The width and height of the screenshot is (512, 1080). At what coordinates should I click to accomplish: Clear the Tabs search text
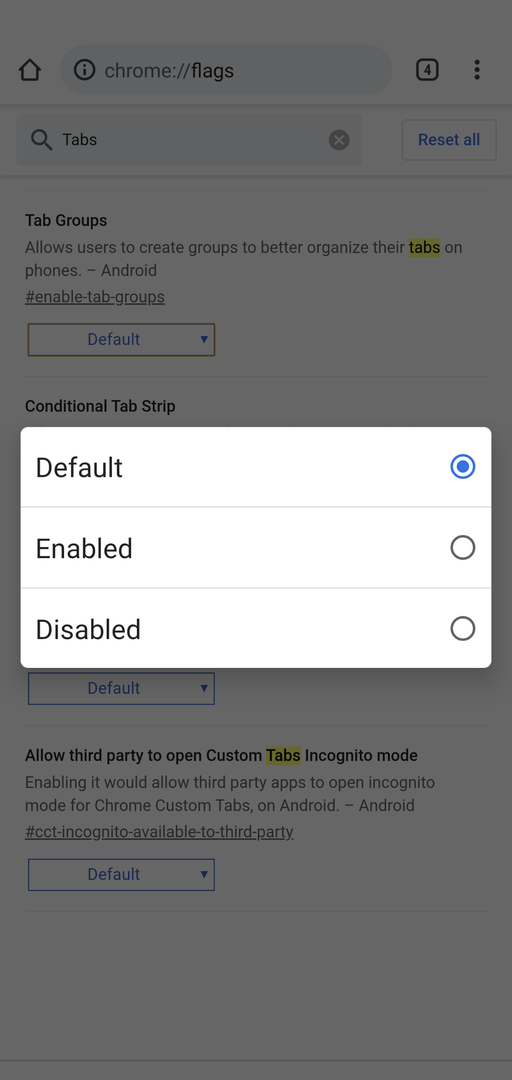click(339, 140)
